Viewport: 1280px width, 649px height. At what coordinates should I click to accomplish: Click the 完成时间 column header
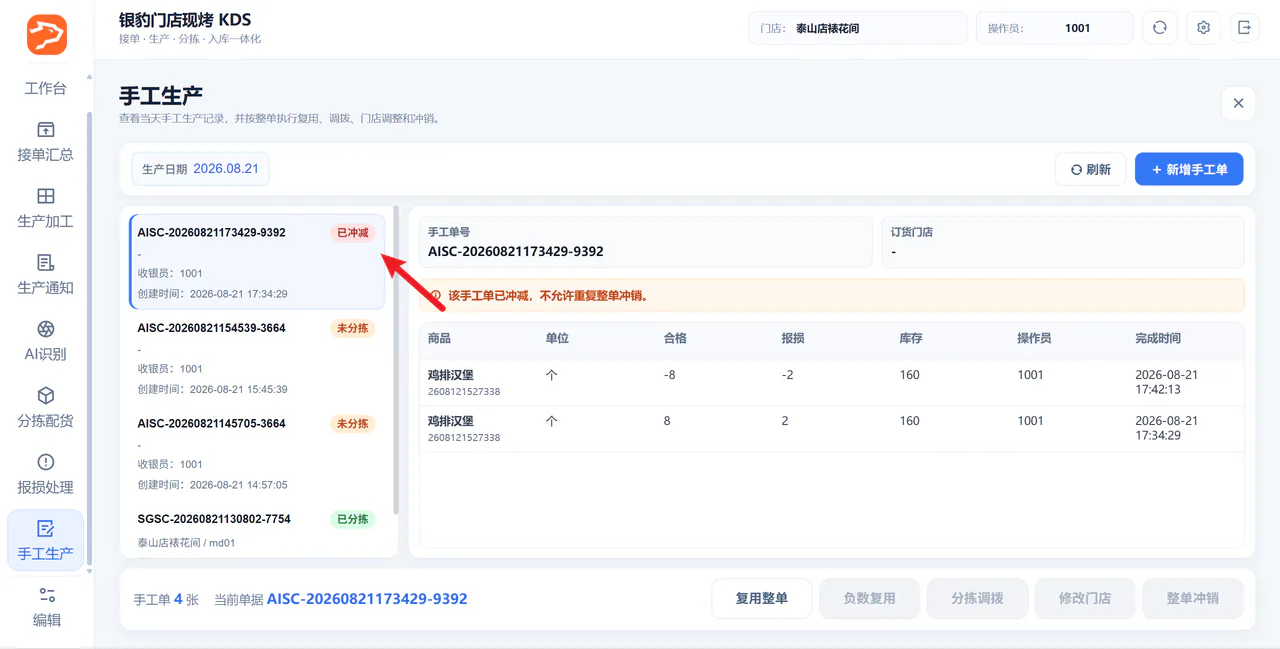click(x=1158, y=338)
